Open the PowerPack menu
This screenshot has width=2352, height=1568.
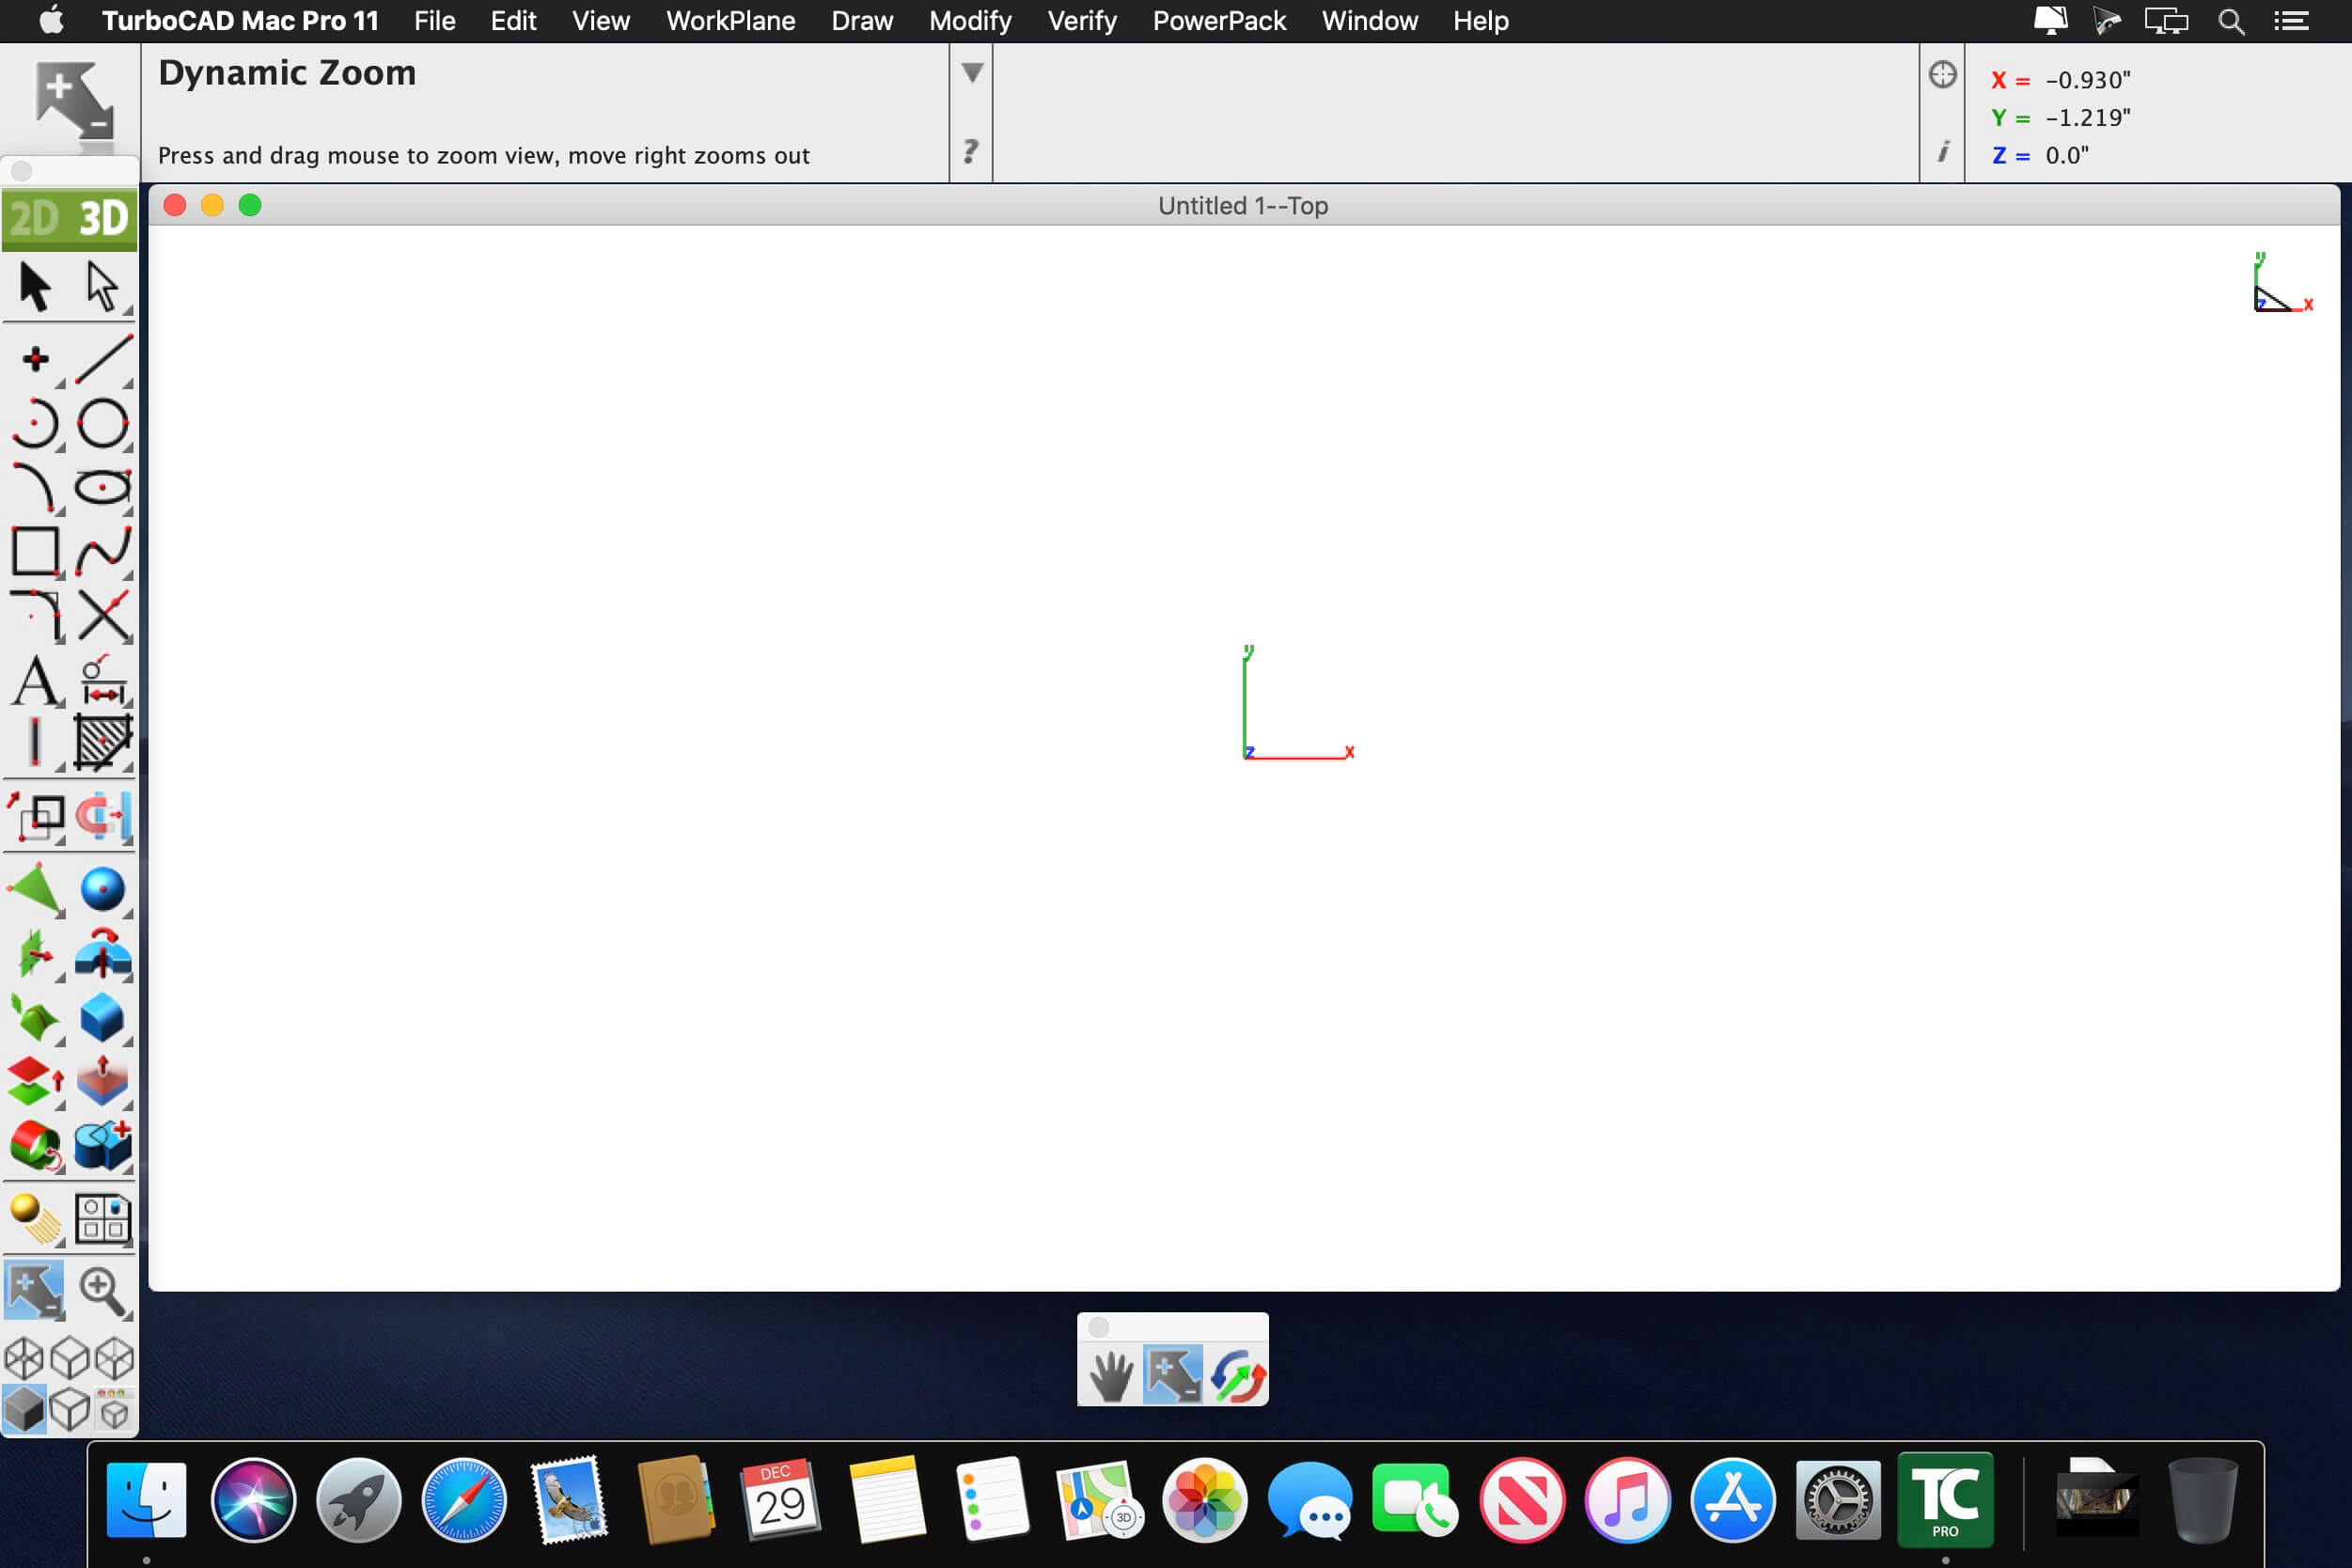1218,21
